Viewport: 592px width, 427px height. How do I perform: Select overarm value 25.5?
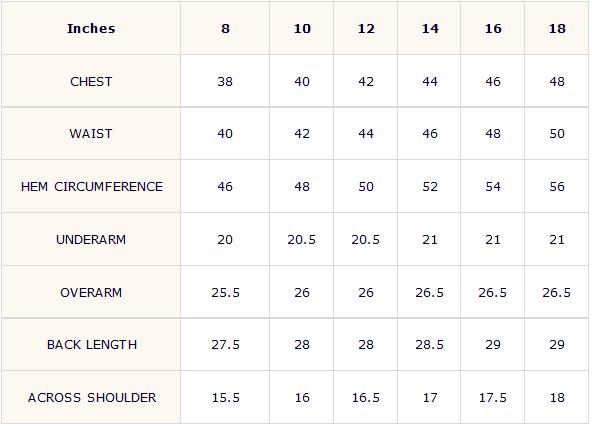pos(225,293)
